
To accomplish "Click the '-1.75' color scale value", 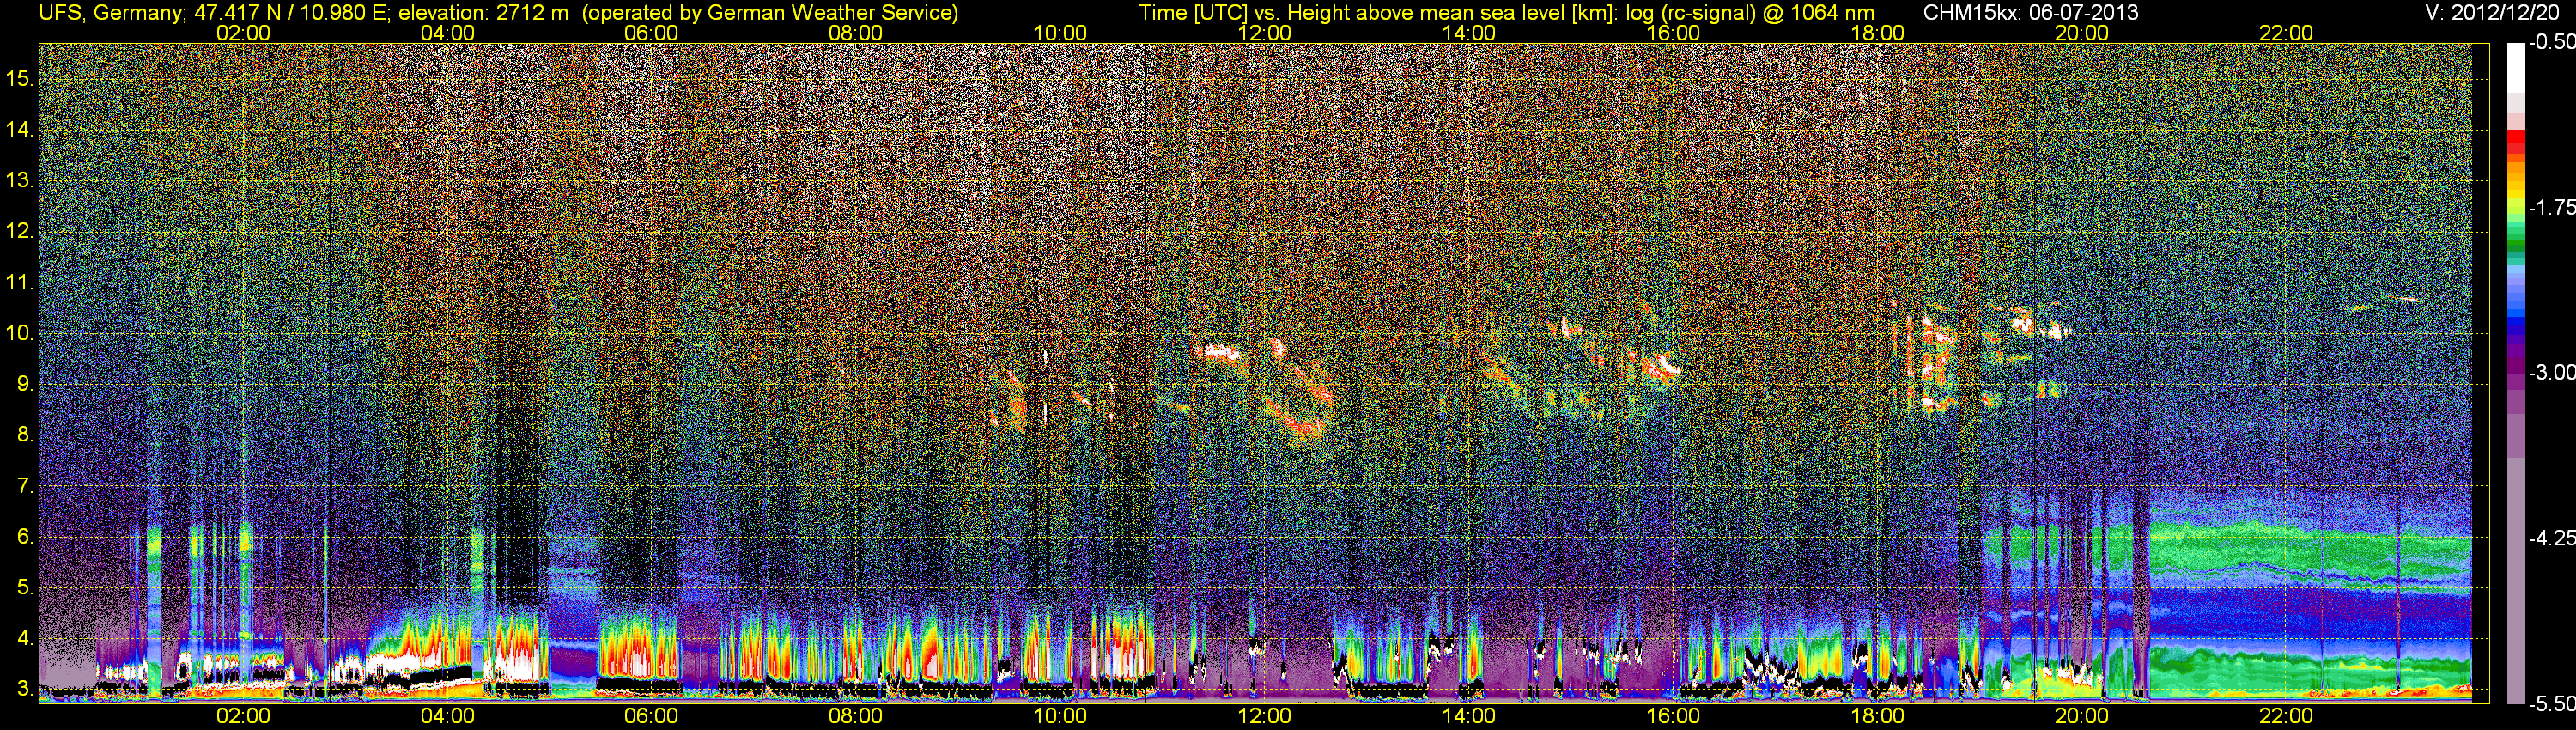I will (2551, 207).
